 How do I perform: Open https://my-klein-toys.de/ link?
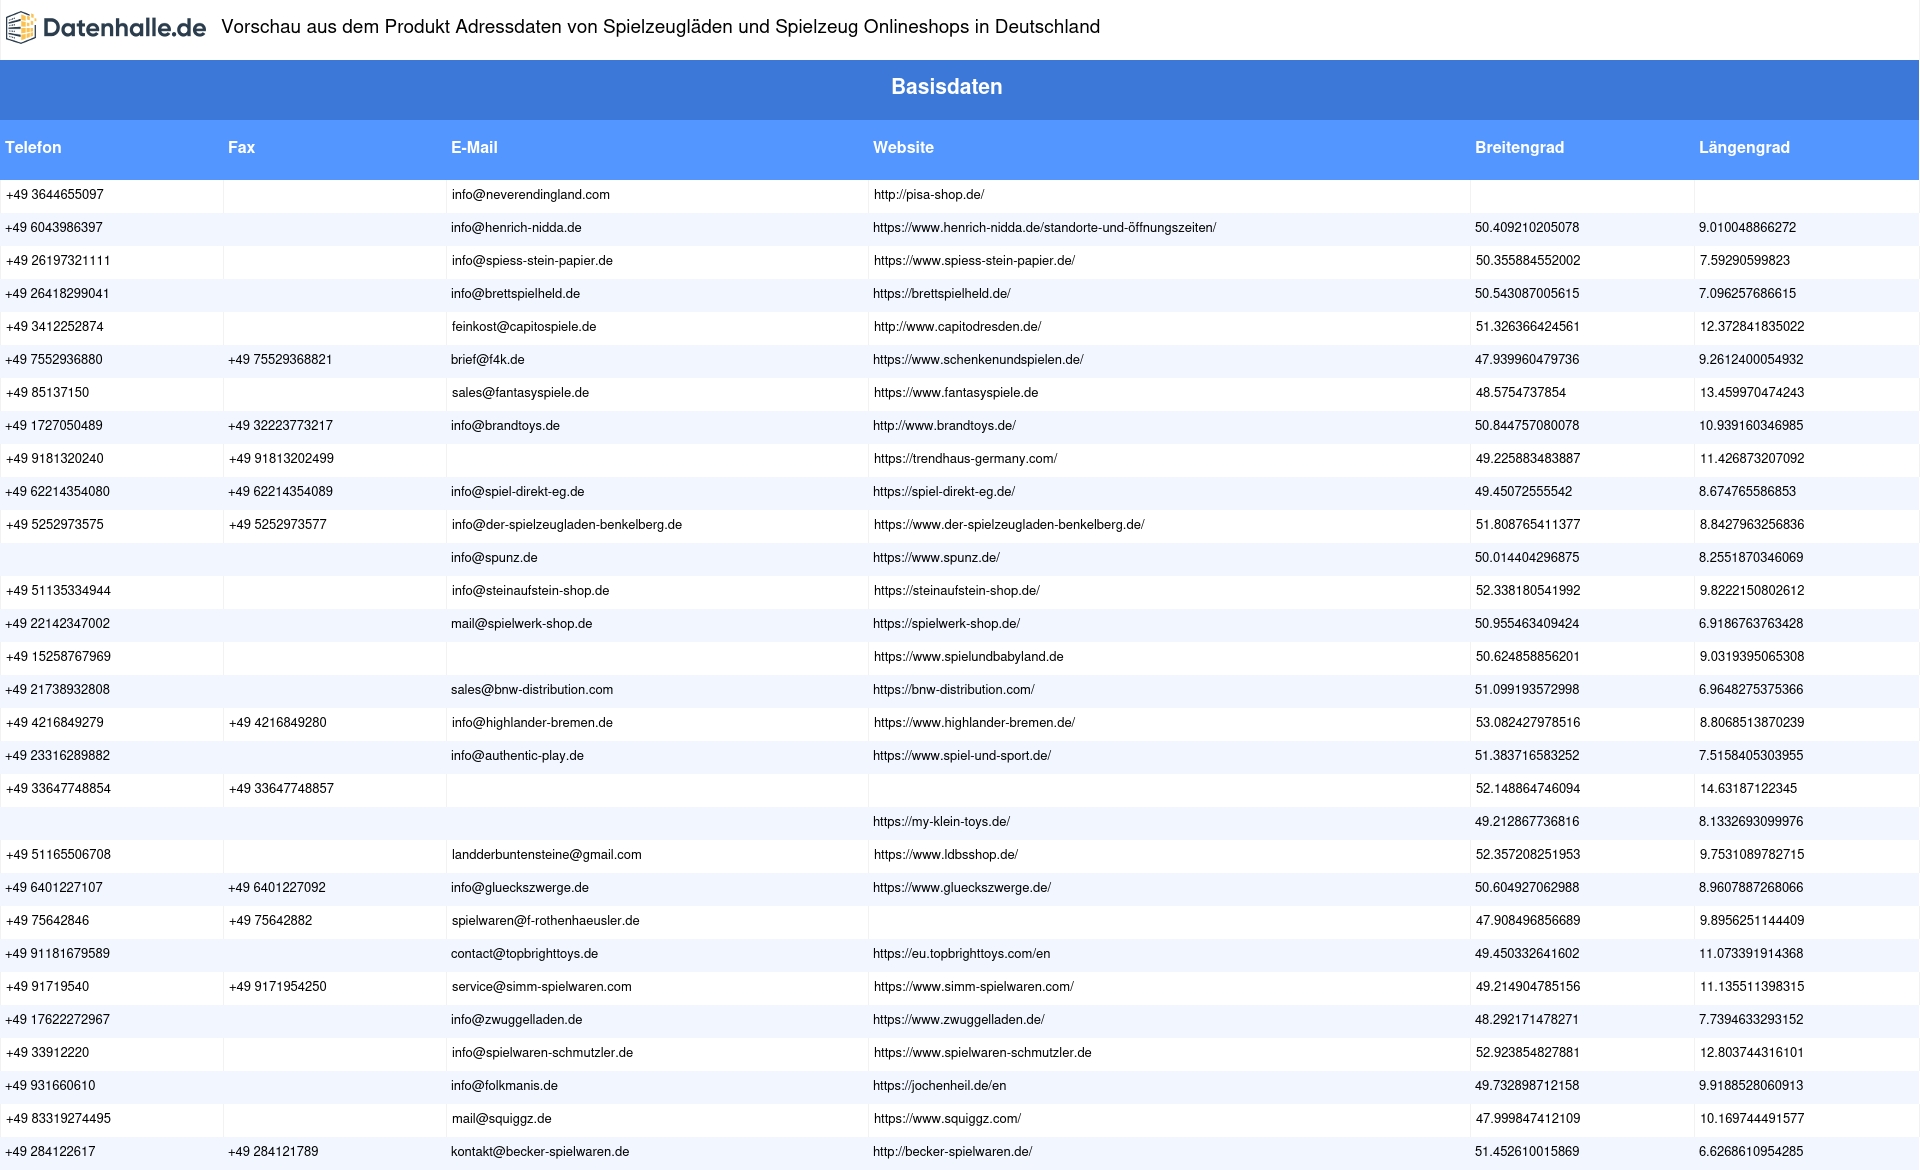tap(941, 822)
